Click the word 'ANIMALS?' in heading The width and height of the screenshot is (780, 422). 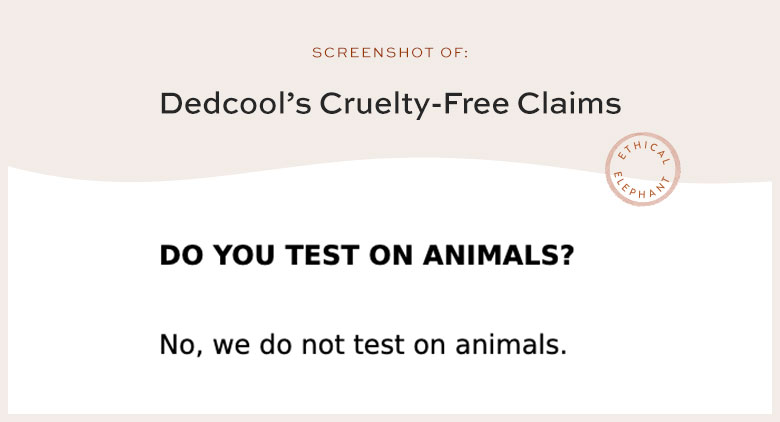(x=498, y=255)
